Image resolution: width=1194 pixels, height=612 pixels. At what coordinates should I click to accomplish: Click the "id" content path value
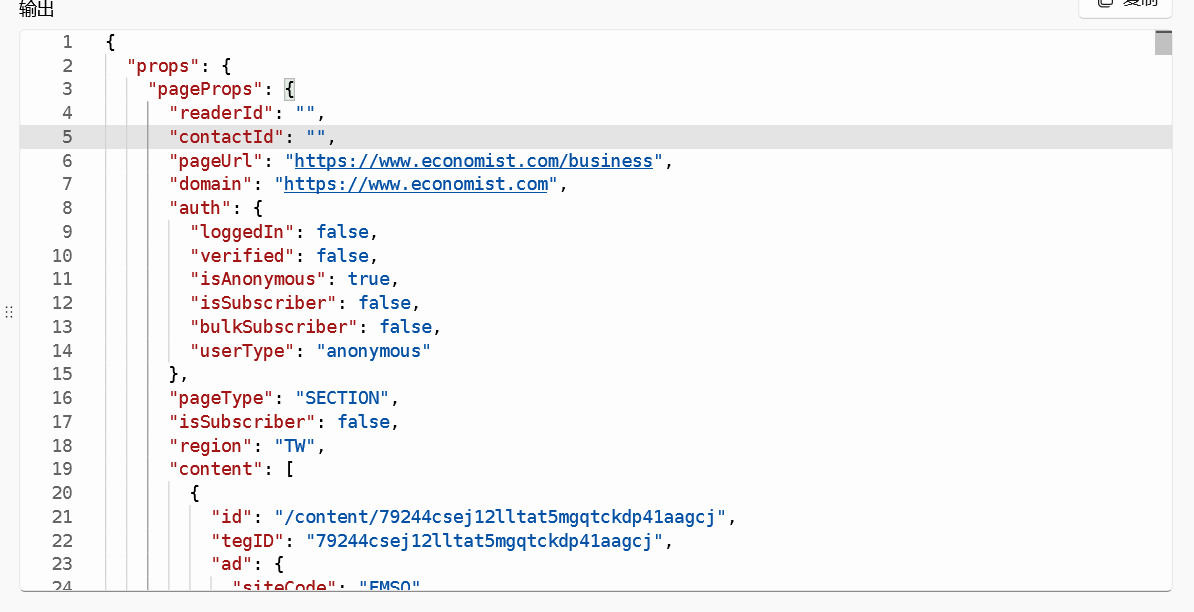(506, 517)
